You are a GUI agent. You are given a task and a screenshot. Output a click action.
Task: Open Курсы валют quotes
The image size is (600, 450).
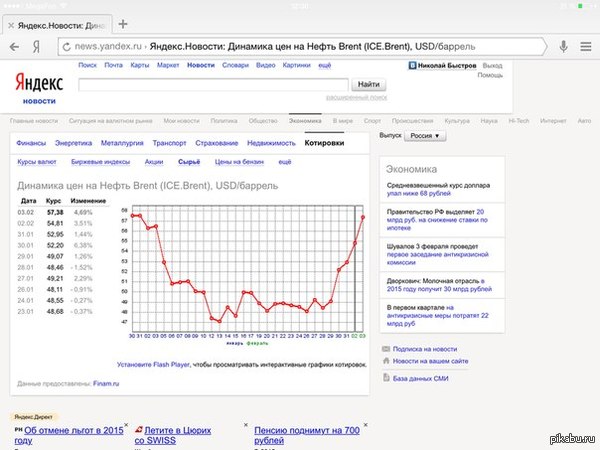point(37,162)
